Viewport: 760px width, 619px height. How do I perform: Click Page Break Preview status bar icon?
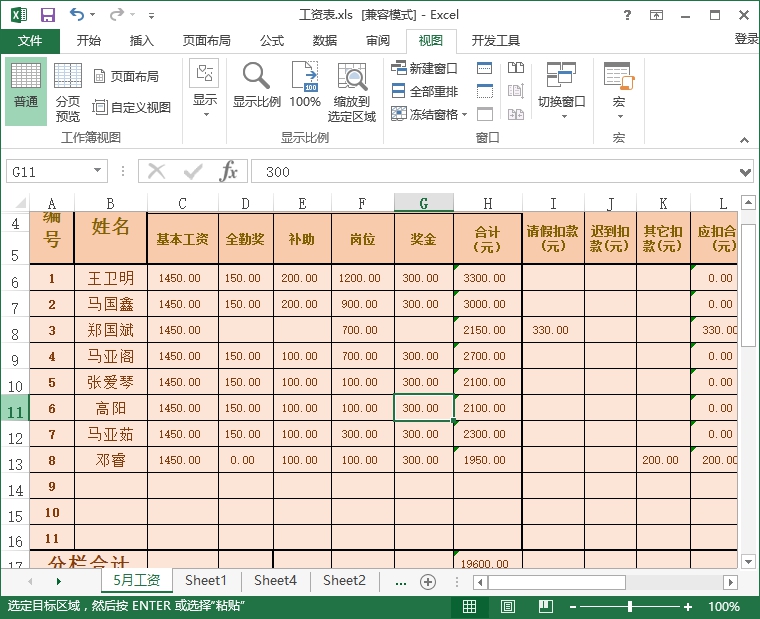tap(546, 606)
